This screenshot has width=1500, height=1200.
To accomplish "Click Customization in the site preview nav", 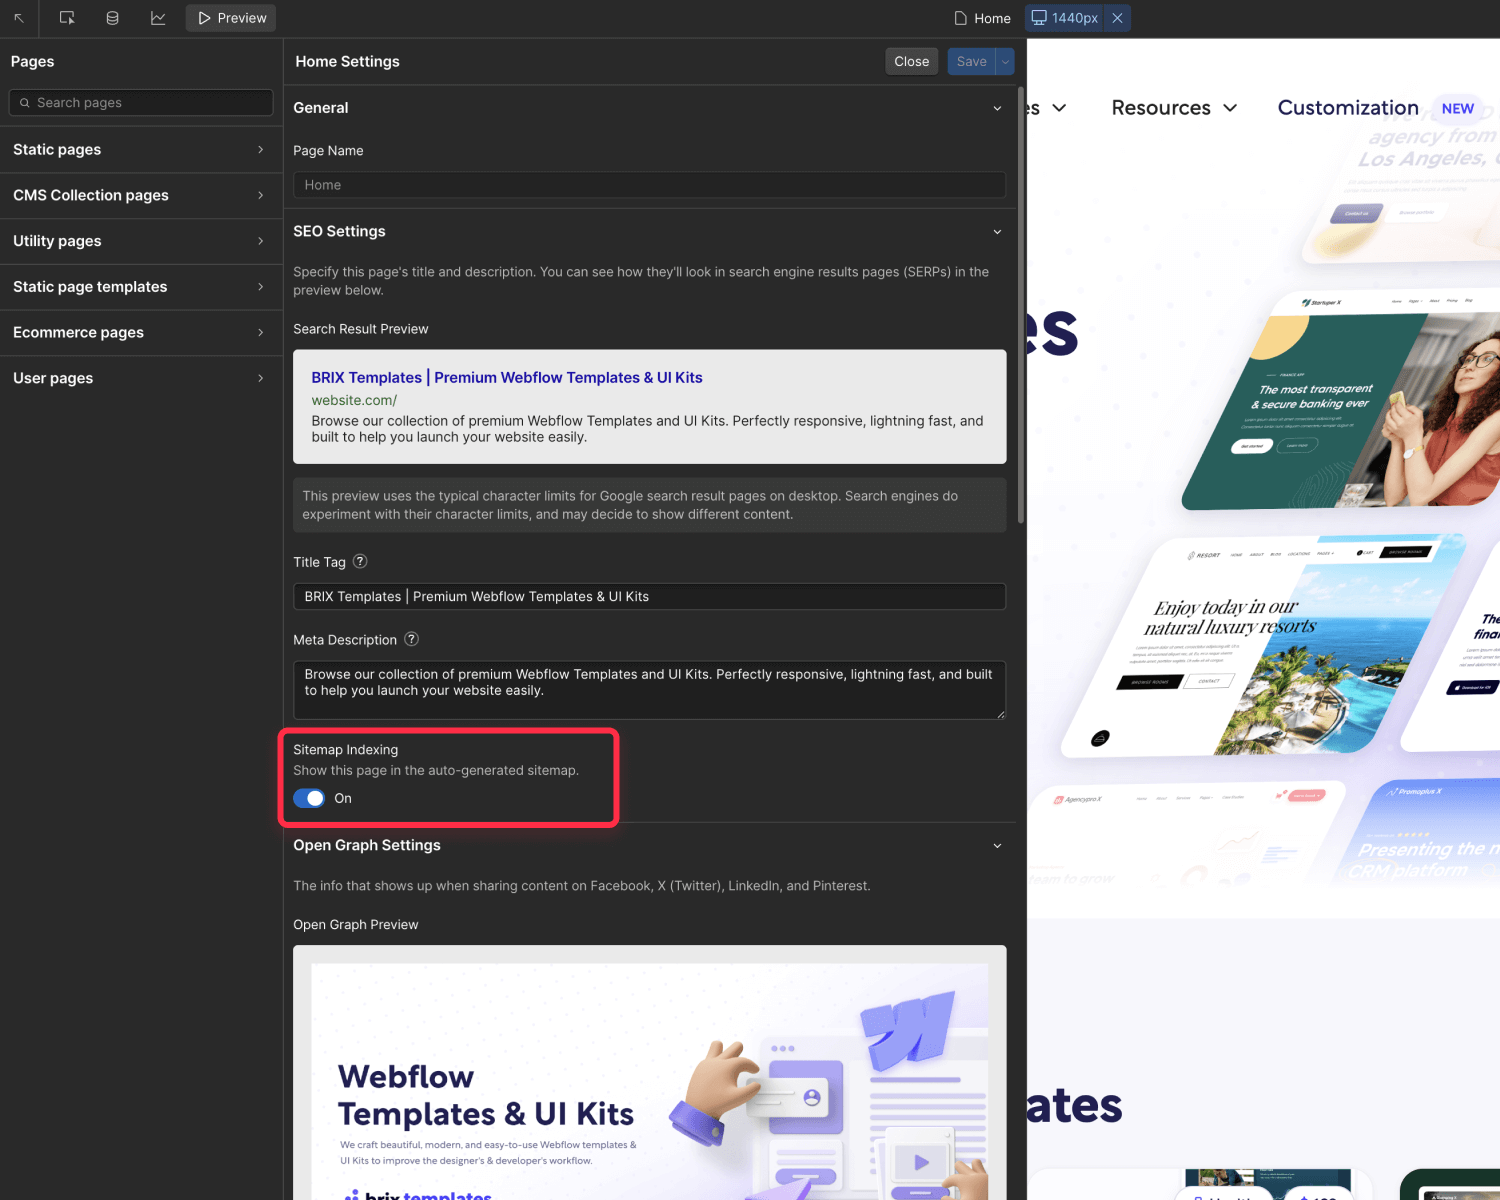I will [1348, 108].
